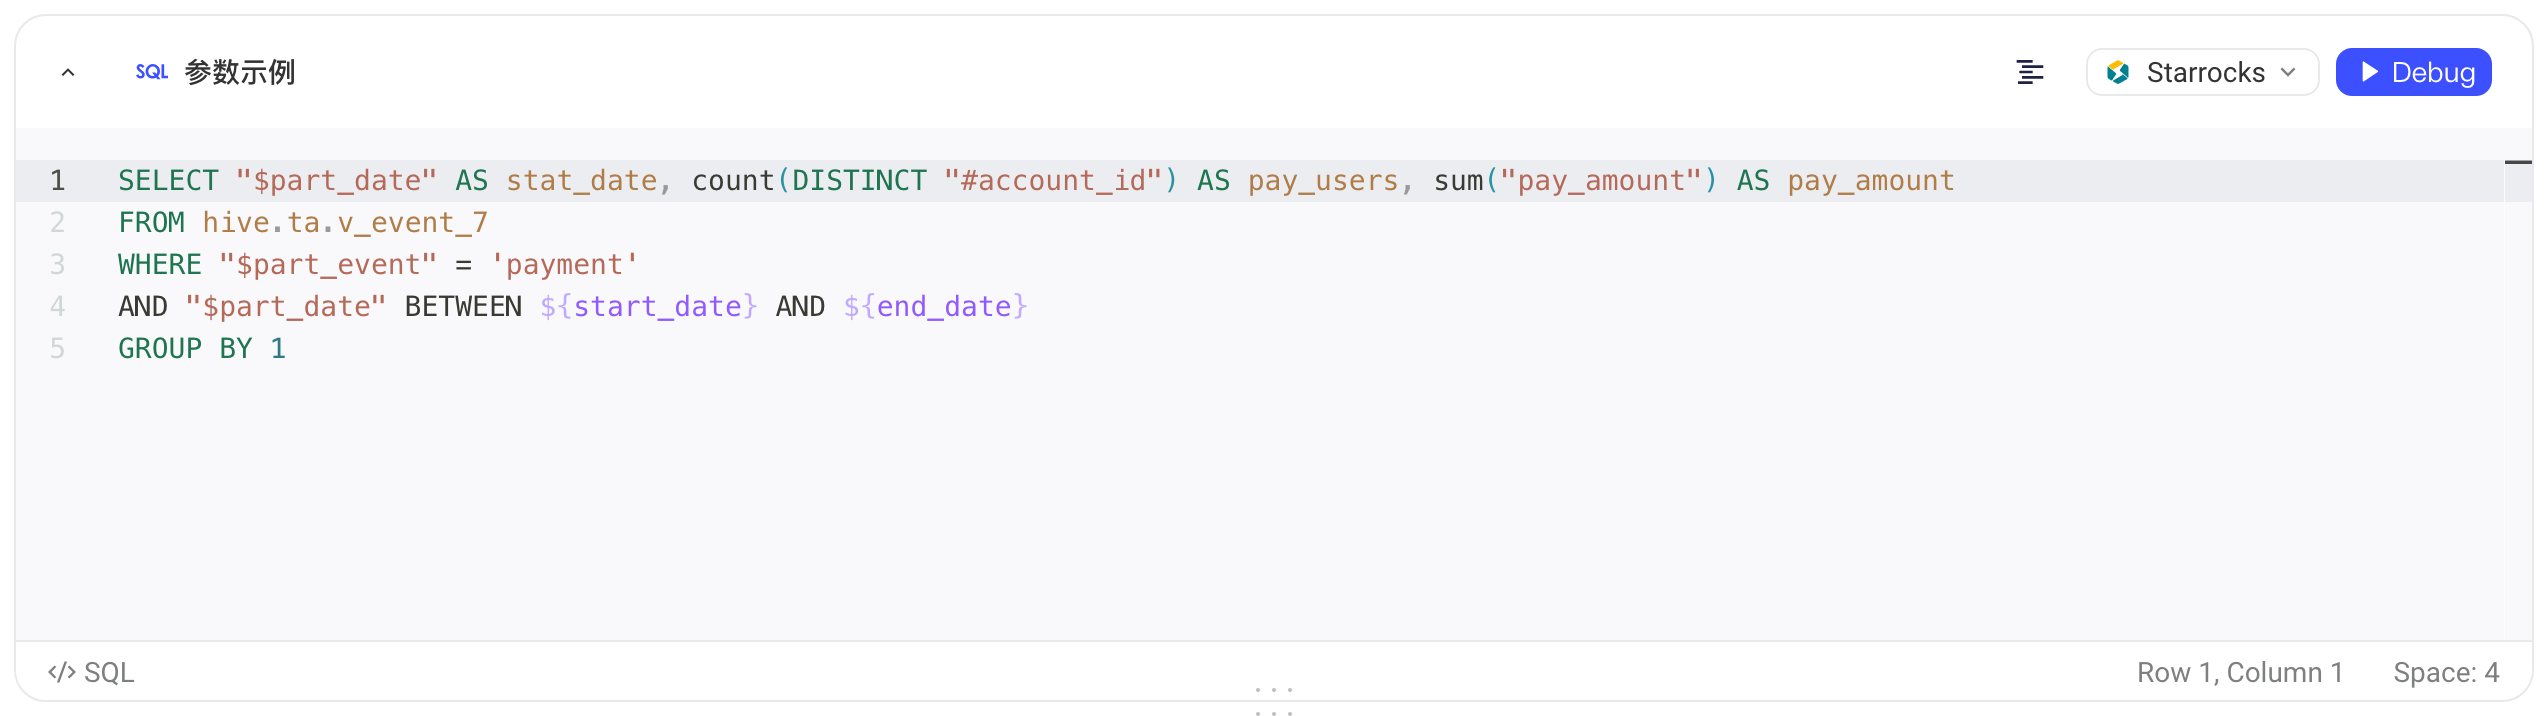Click the ${end_date} parameter
The height and width of the screenshot is (716, 2548).
(x=935, y=306)
